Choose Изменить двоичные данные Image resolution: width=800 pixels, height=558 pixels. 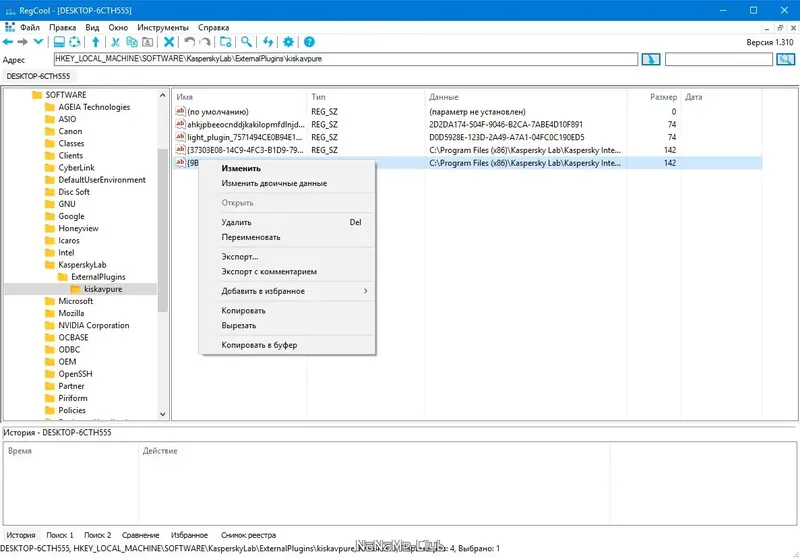[x=286, y=183]
